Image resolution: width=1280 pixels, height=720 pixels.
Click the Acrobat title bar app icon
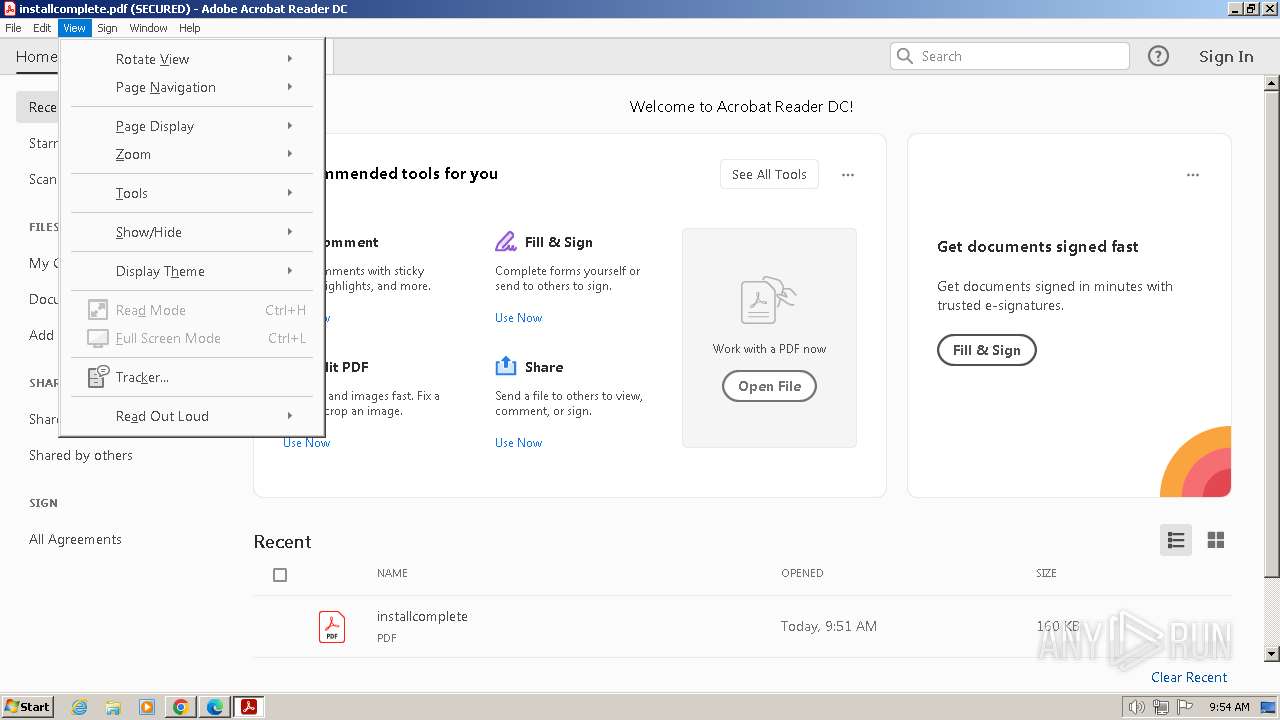10,9
